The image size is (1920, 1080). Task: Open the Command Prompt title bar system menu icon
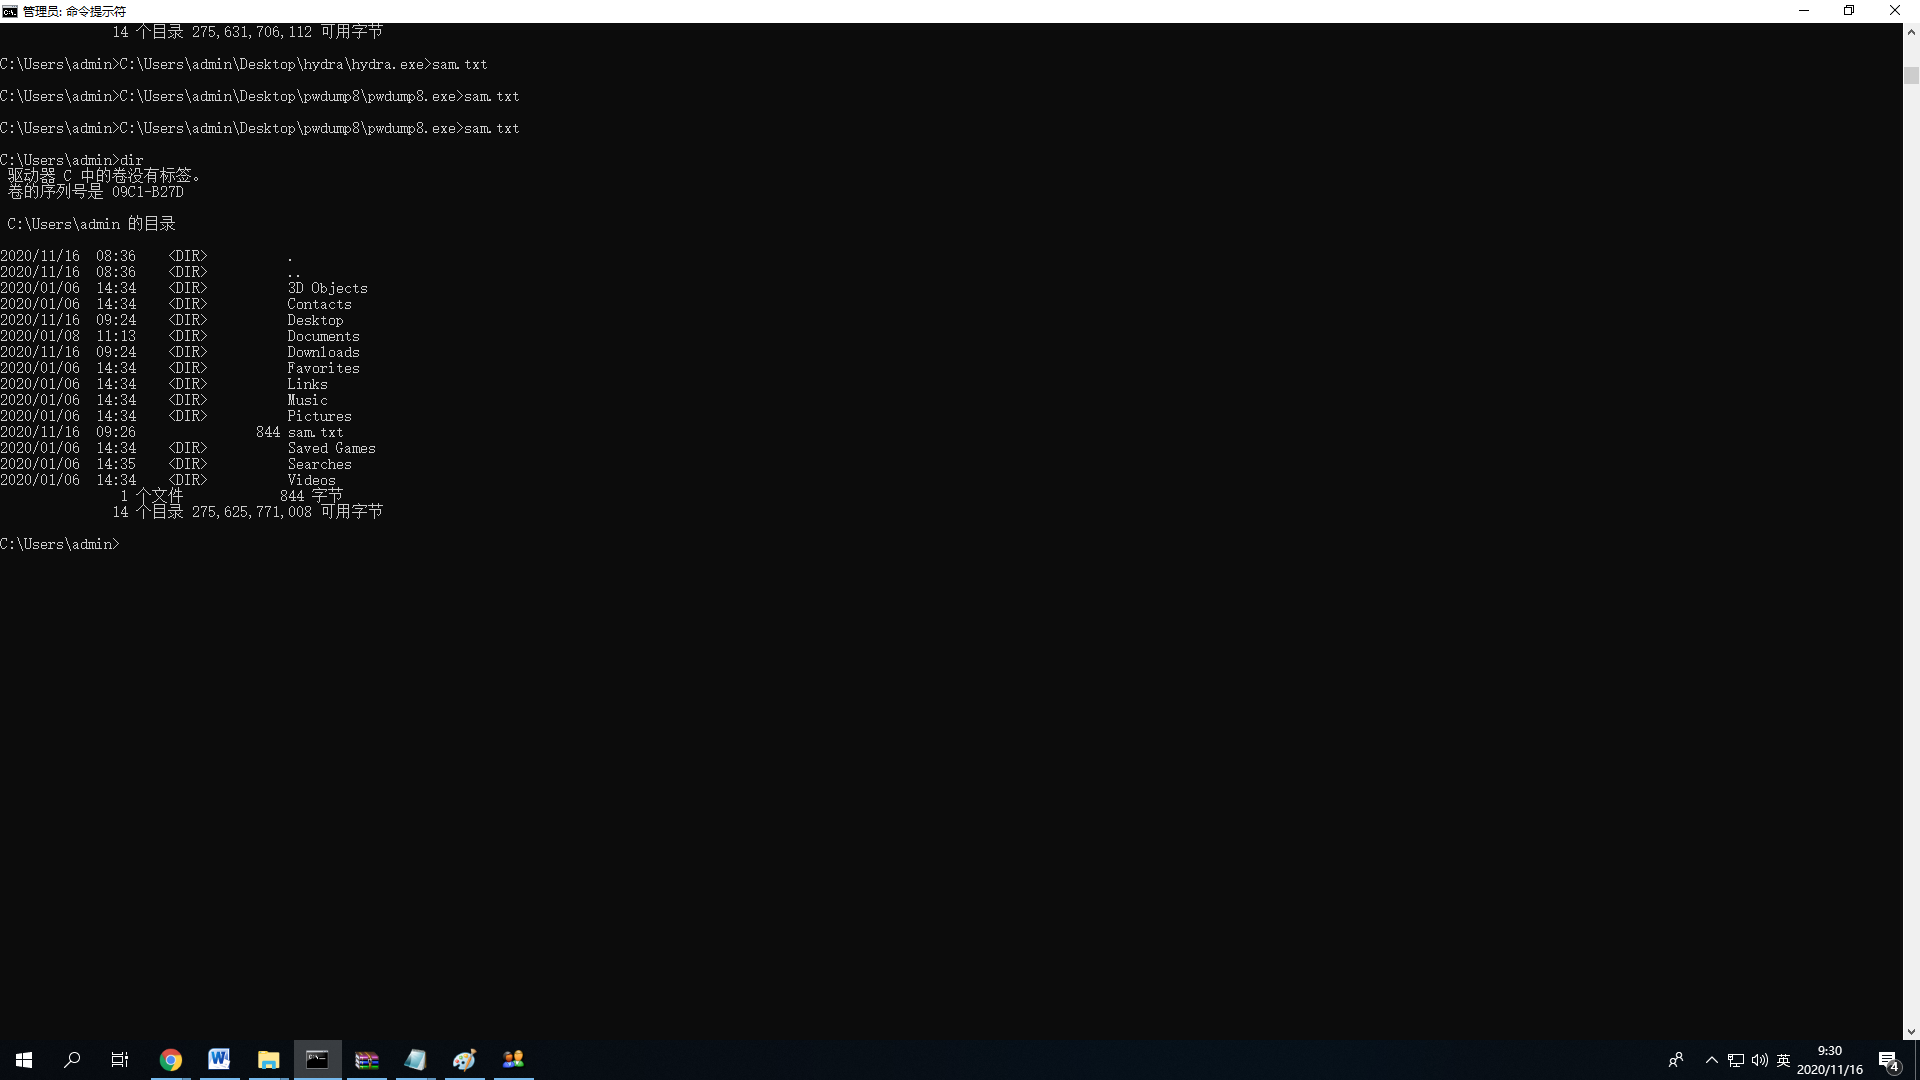point(10,11)
